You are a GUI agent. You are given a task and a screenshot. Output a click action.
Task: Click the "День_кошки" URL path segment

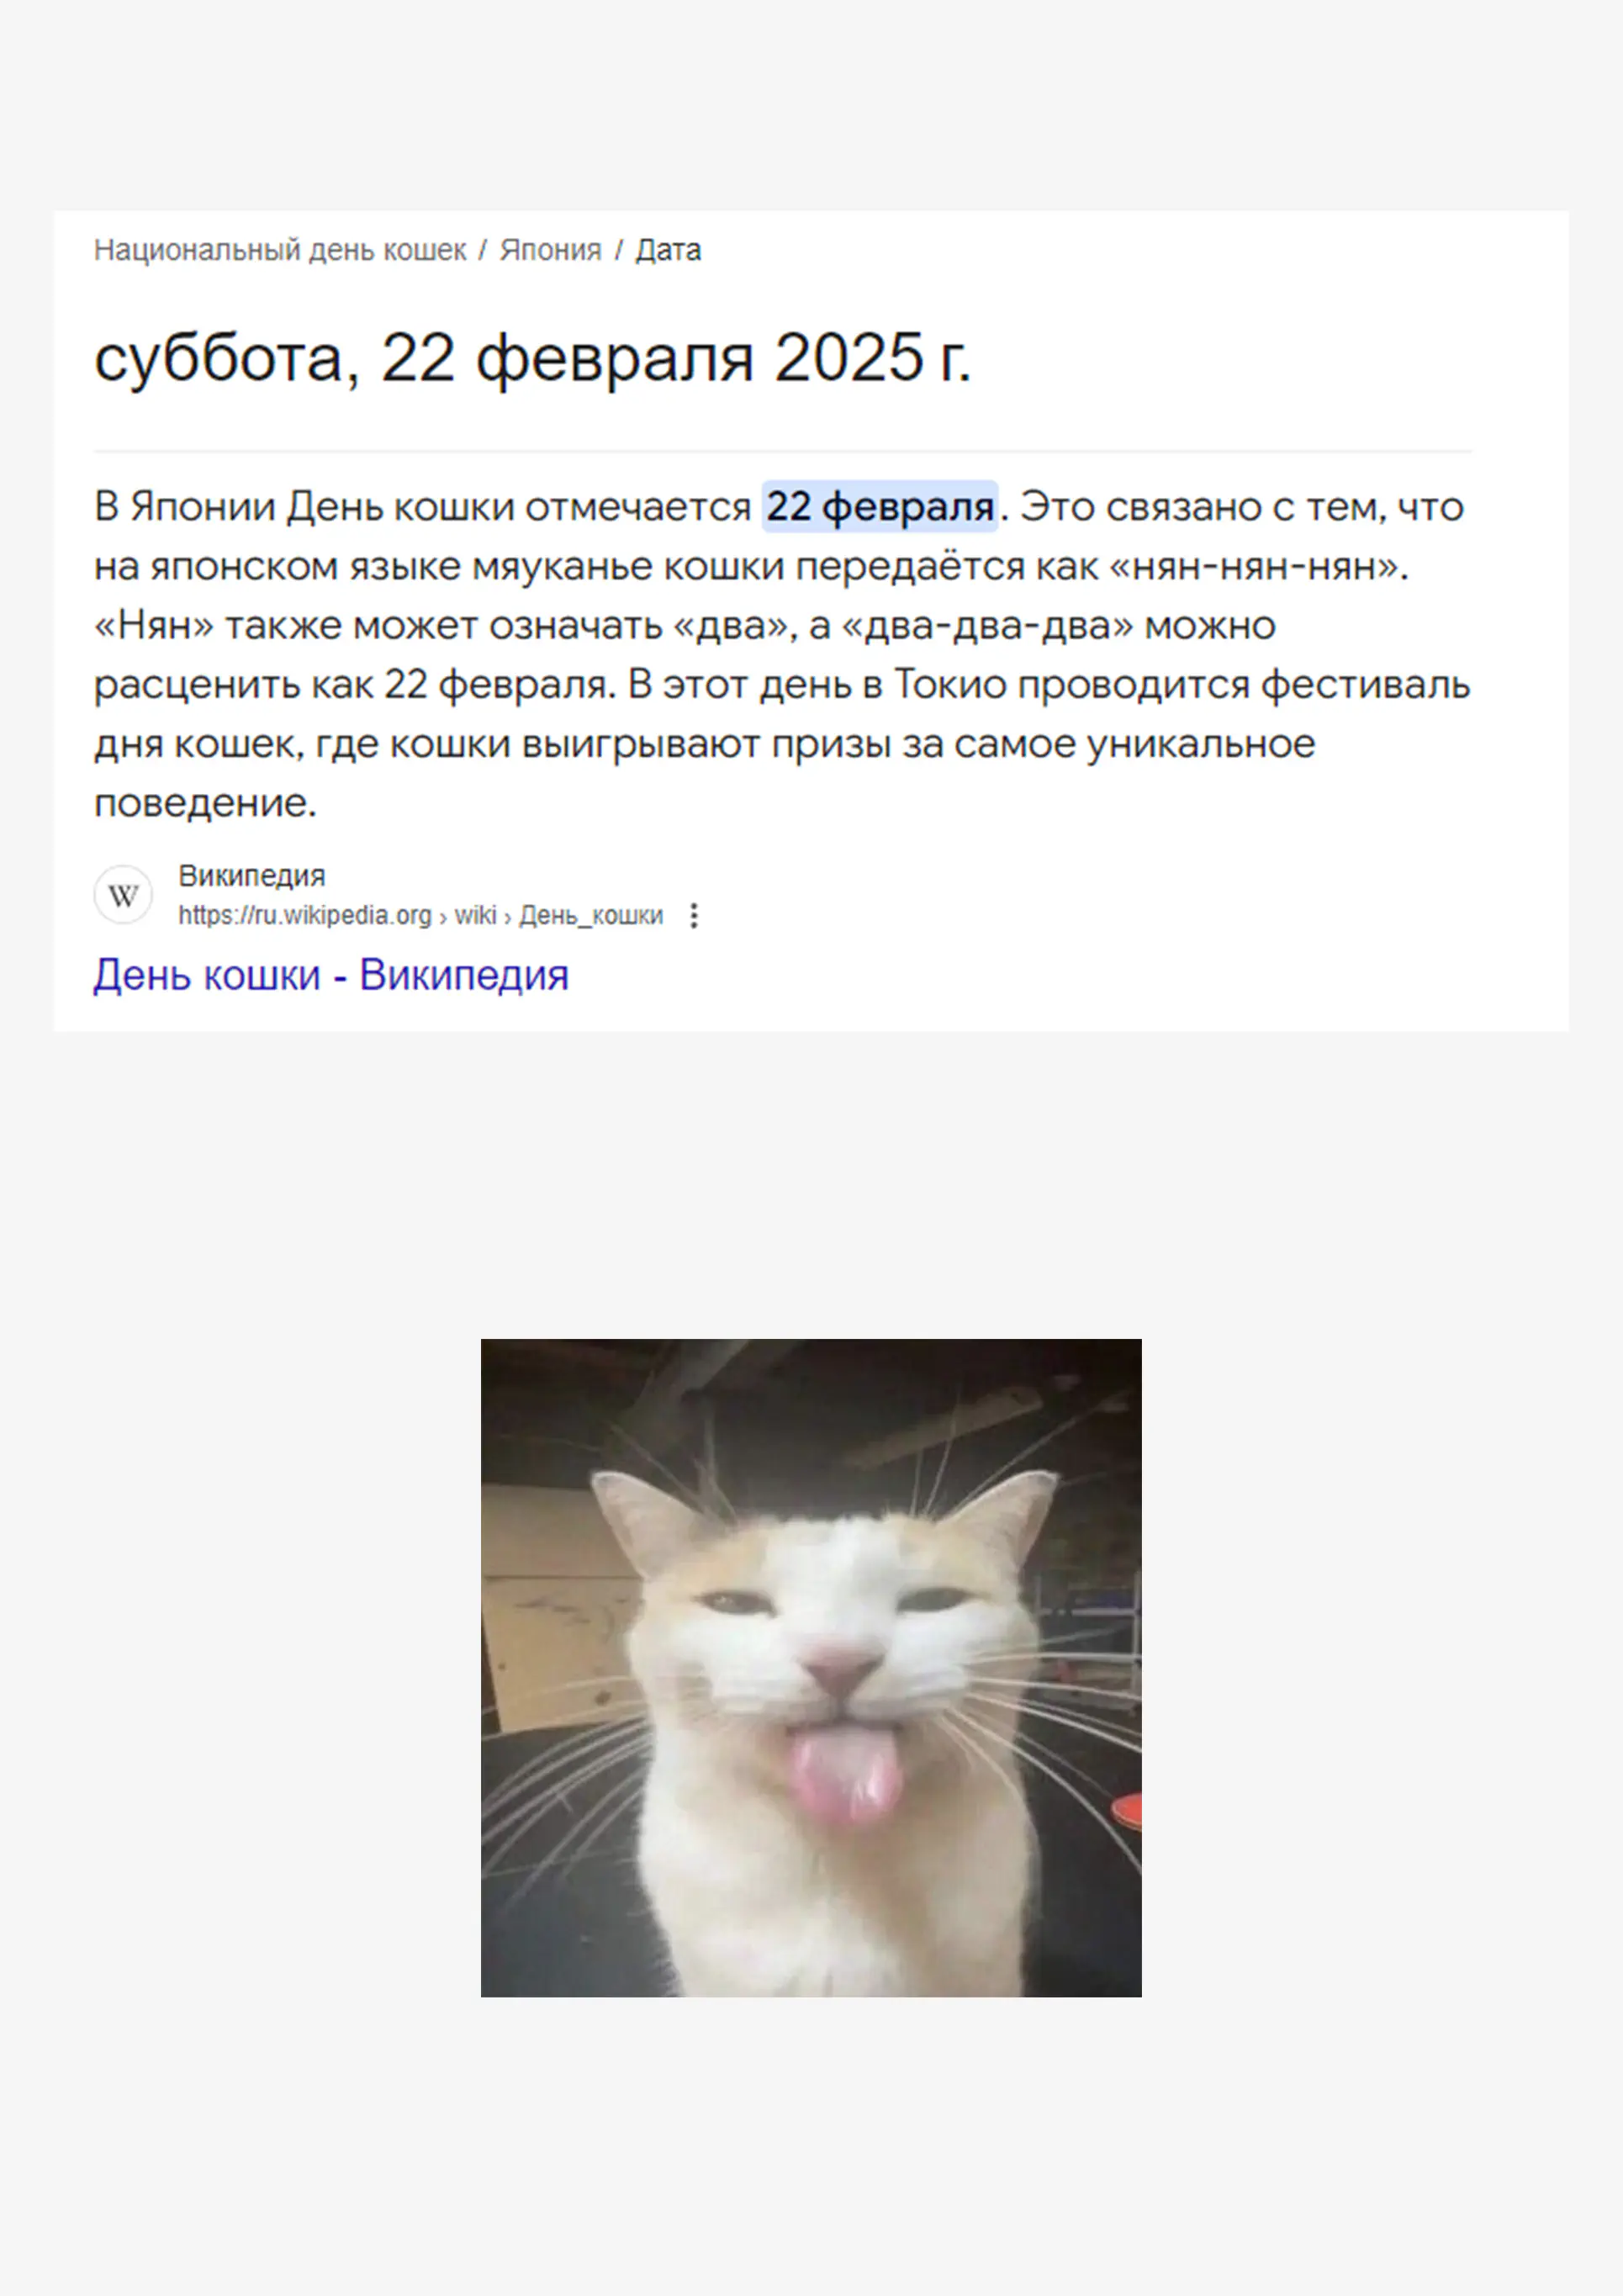click(591, 916)
